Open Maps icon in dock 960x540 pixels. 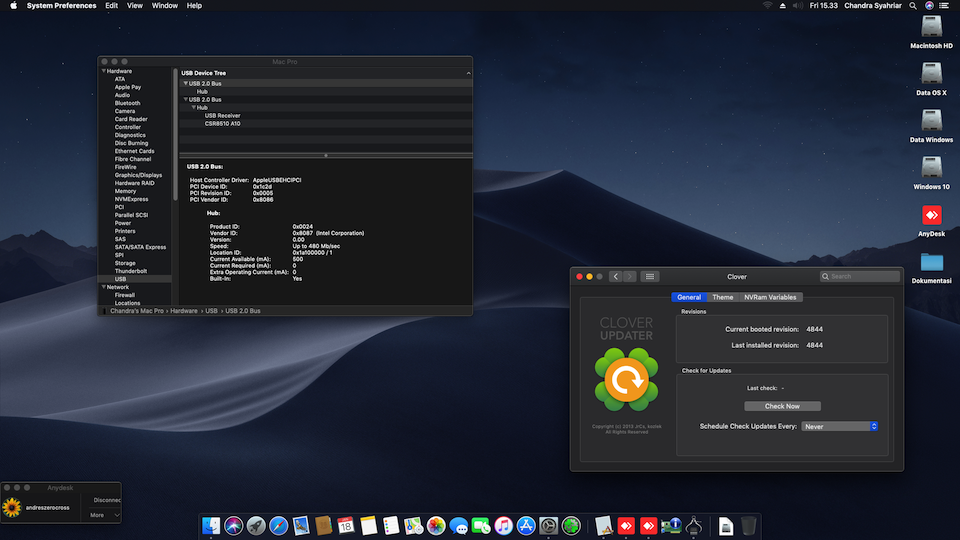coord(413,526)
